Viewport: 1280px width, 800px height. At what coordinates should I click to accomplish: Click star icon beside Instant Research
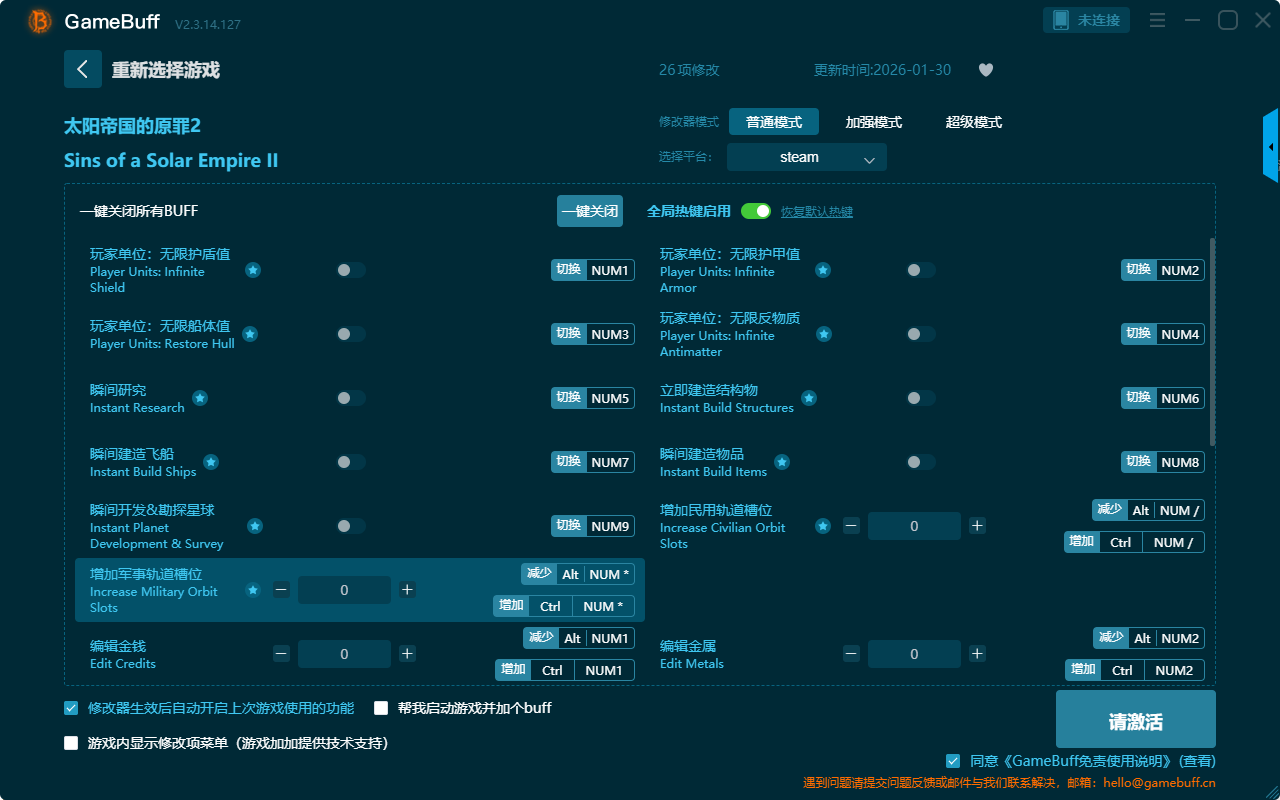(200, 398)
